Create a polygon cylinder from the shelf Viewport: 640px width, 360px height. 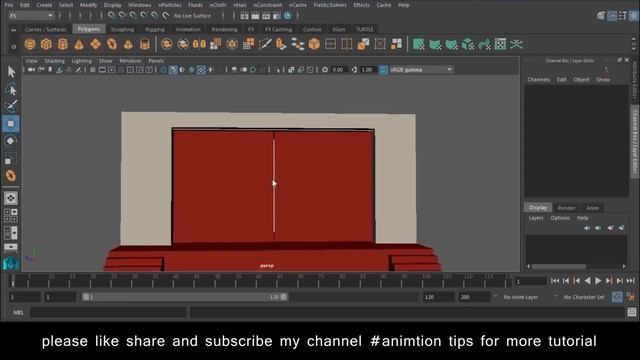[x=62, y=44]
